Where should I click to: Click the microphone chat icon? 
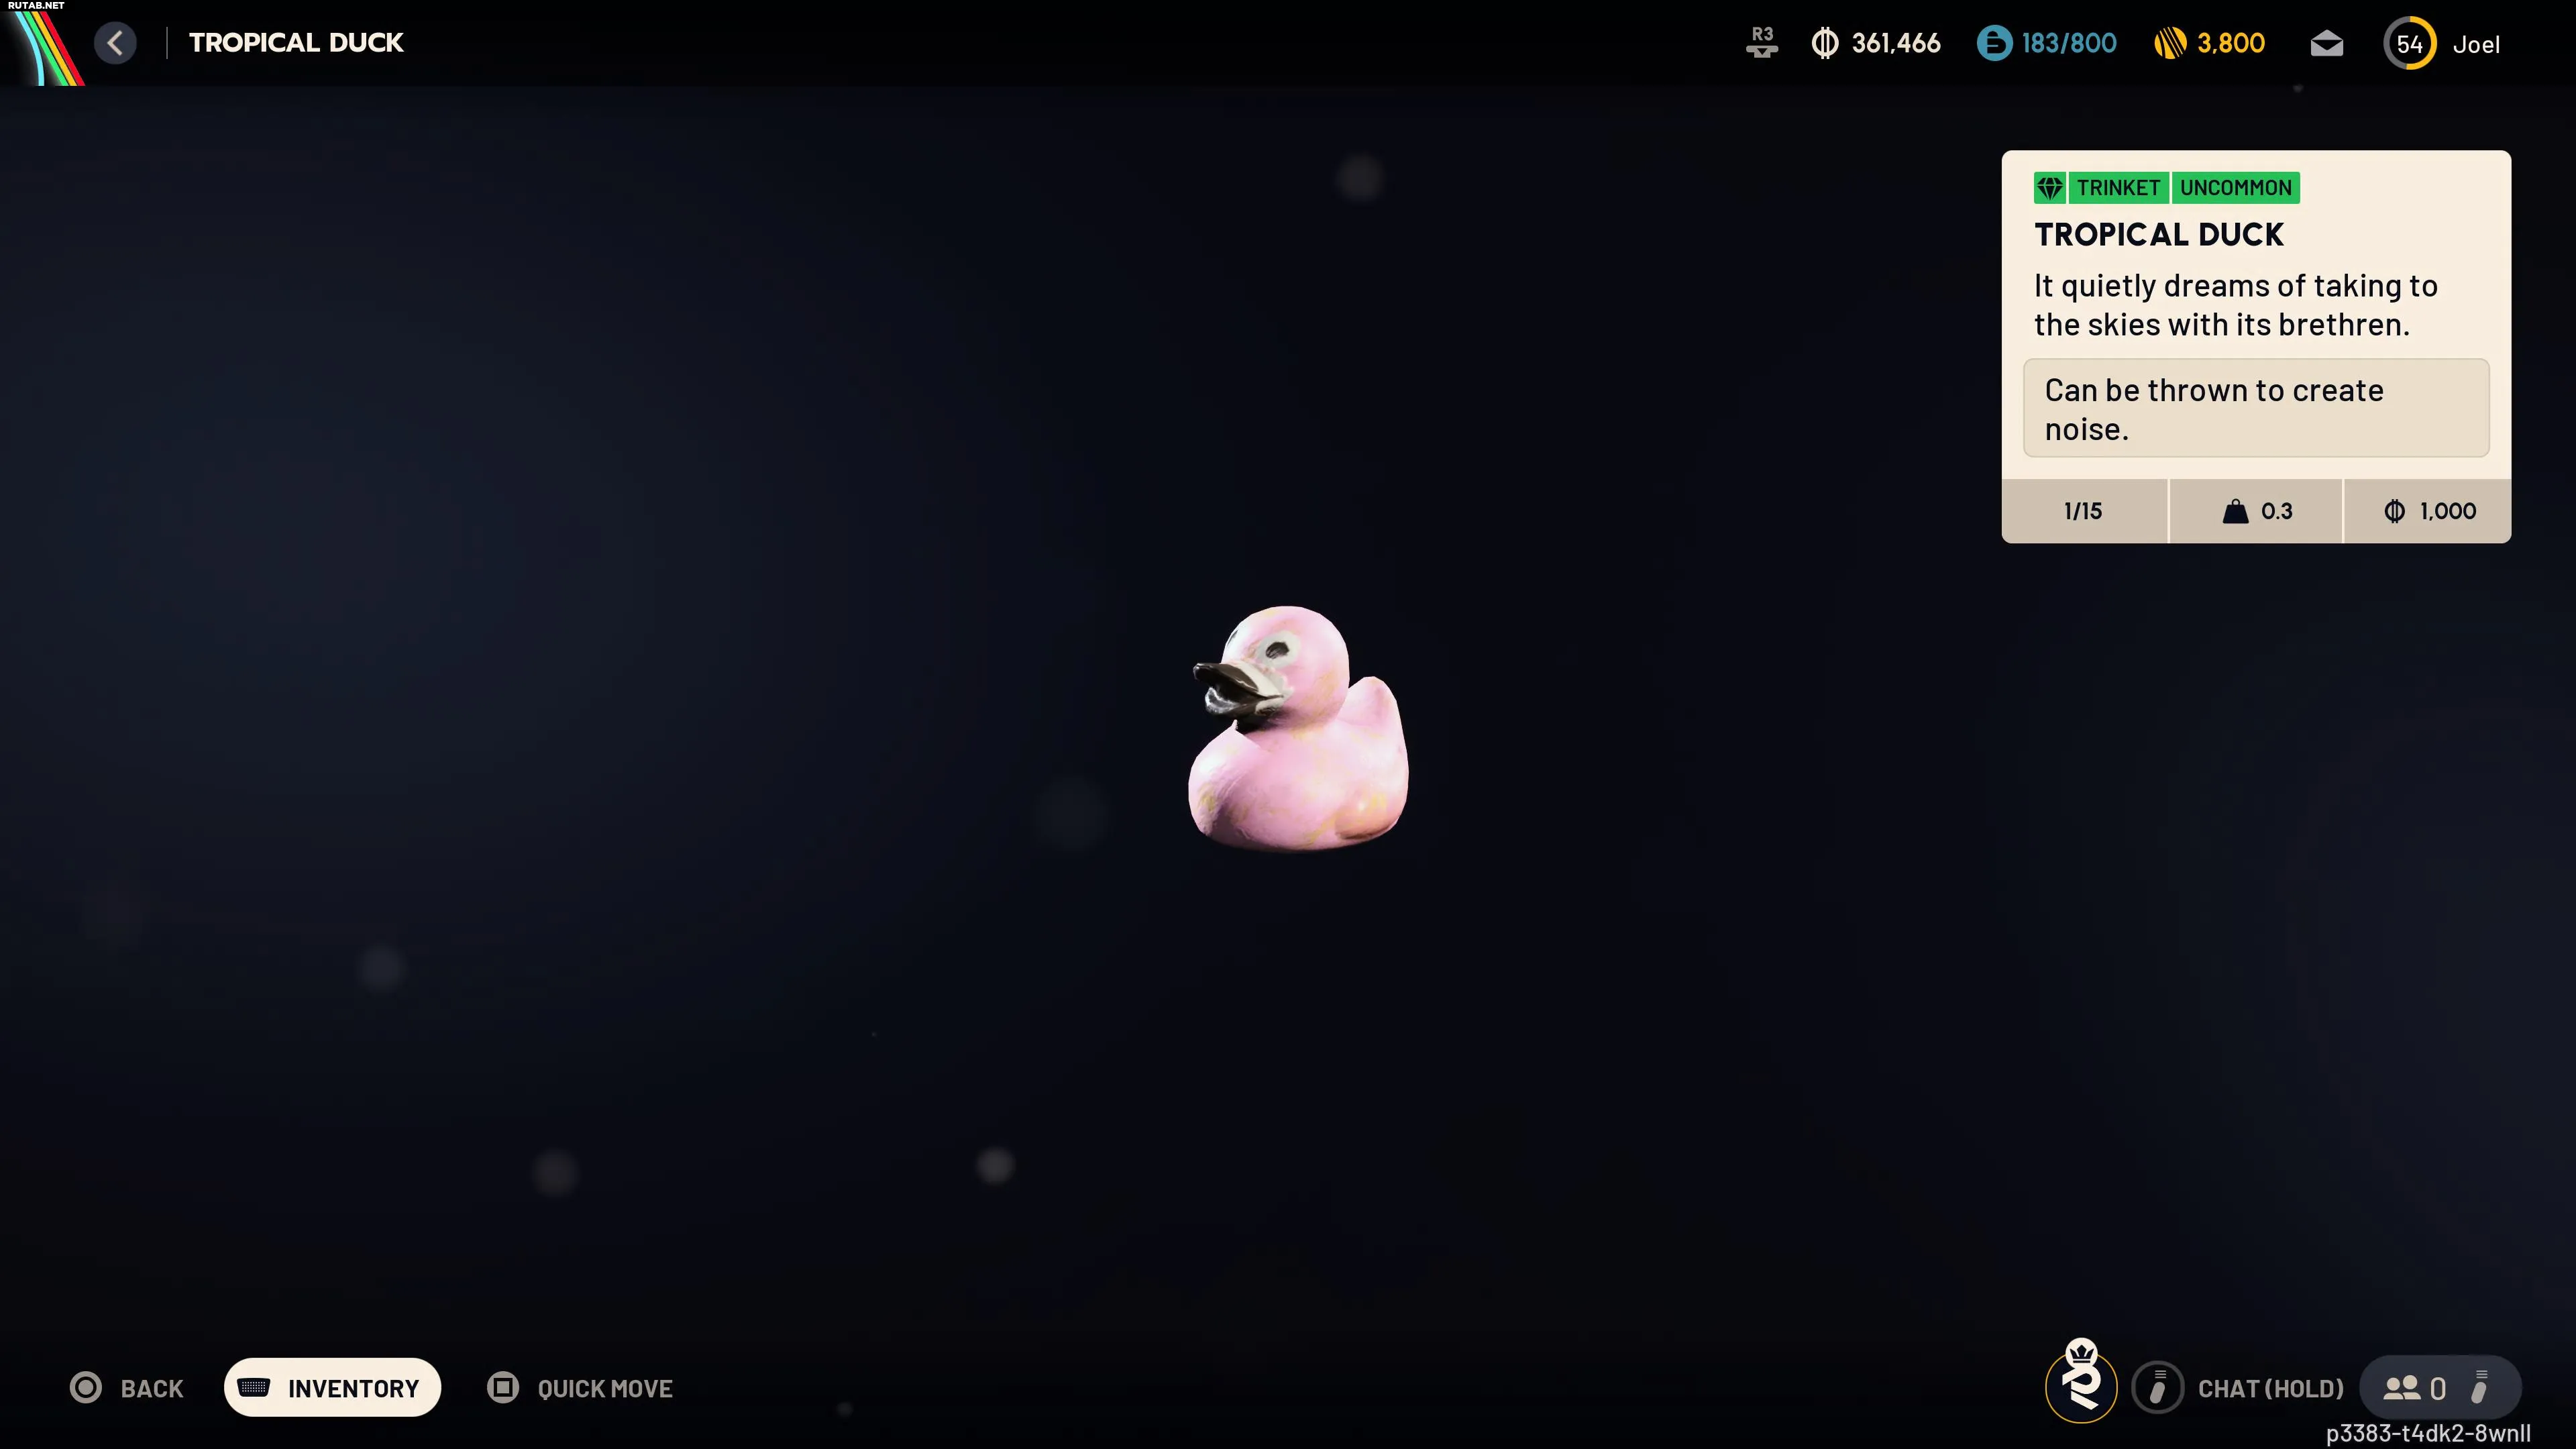click(2157, 1388)
